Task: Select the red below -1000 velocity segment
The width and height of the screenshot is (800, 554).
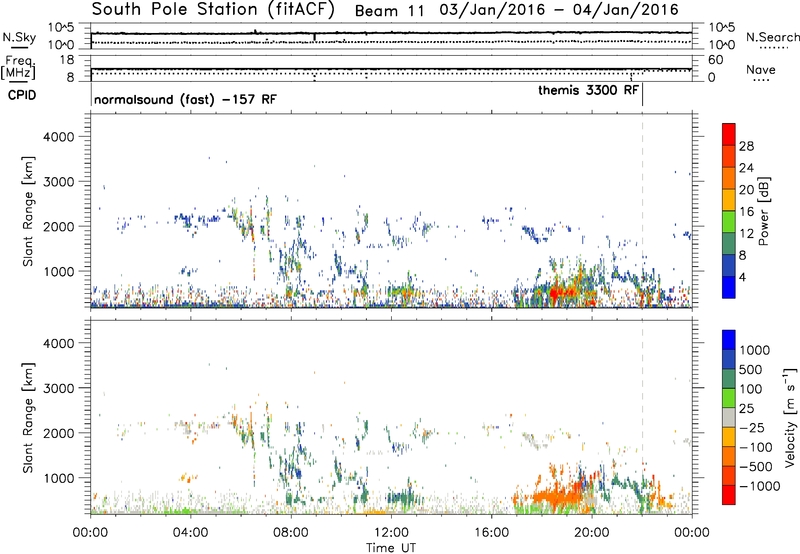Action: 729,495
